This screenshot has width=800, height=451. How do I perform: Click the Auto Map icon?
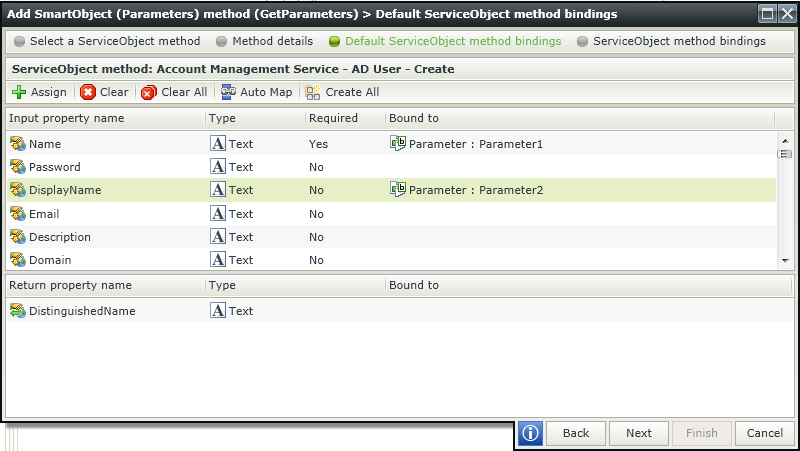click(228, 92)
